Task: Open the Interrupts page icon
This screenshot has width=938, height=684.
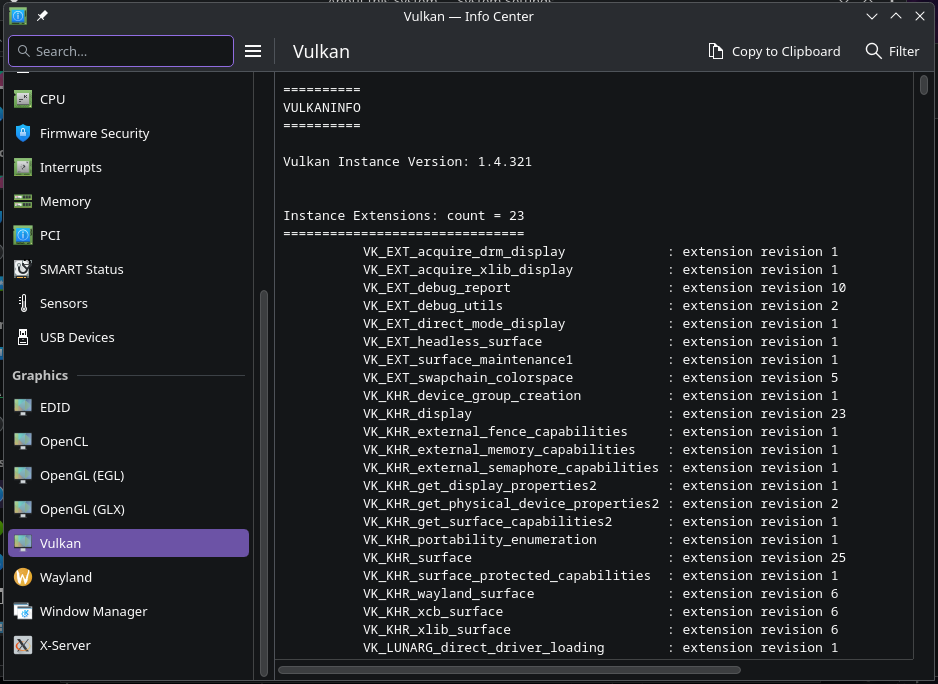Action: click(x=23, y=167)
